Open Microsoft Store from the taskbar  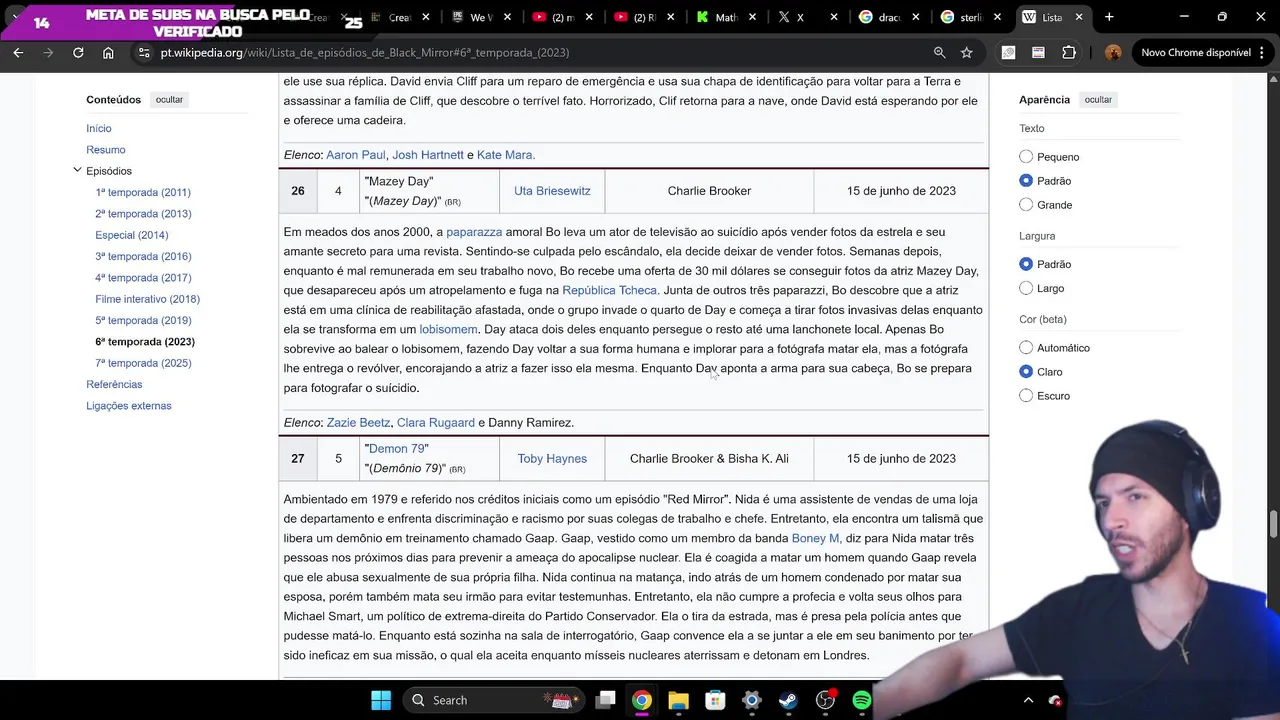click(x=714, y=700)
